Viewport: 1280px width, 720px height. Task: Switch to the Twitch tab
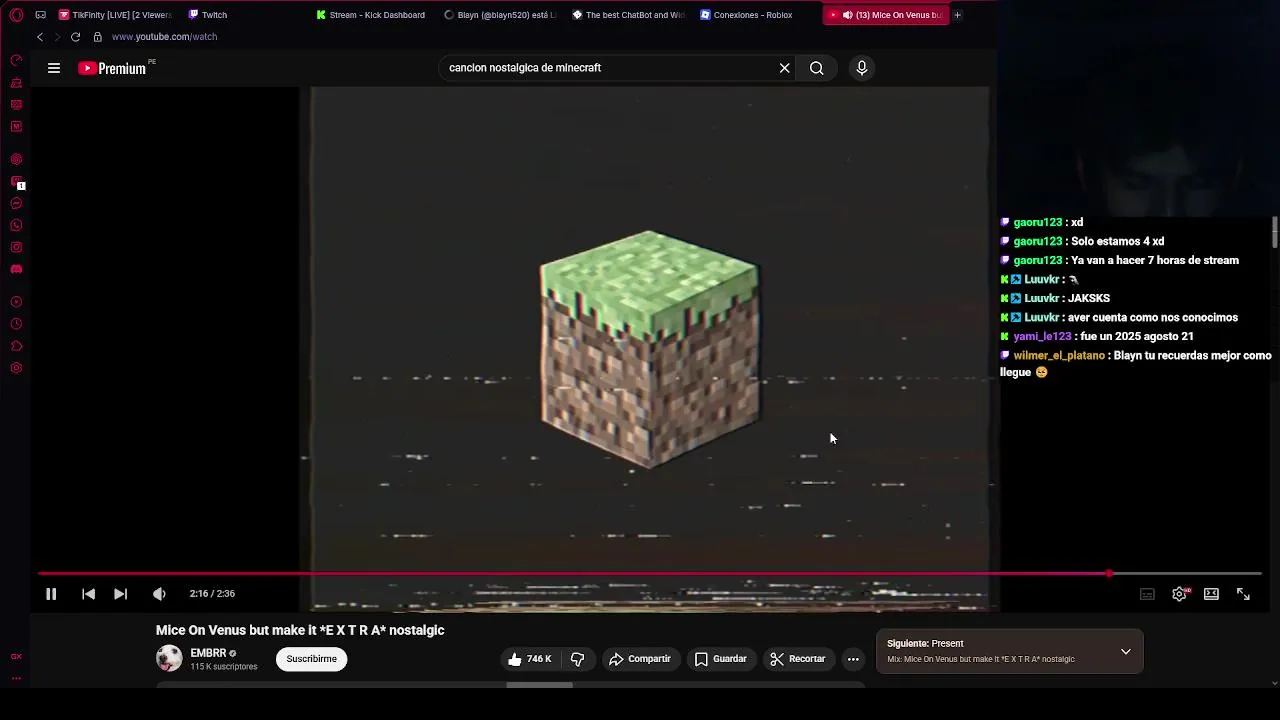(x=208, y=15)
